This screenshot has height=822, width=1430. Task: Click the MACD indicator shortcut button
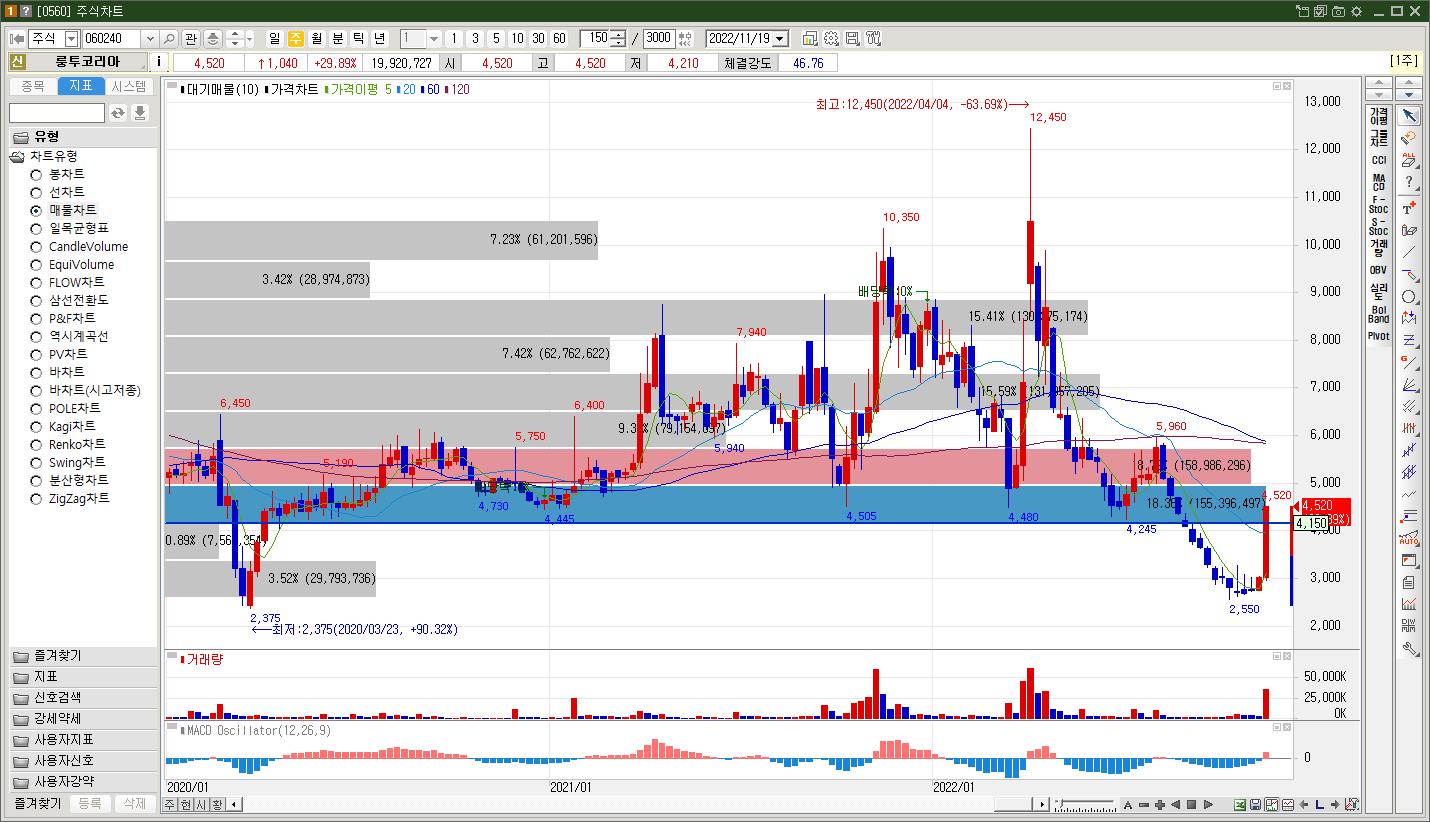1379,183
